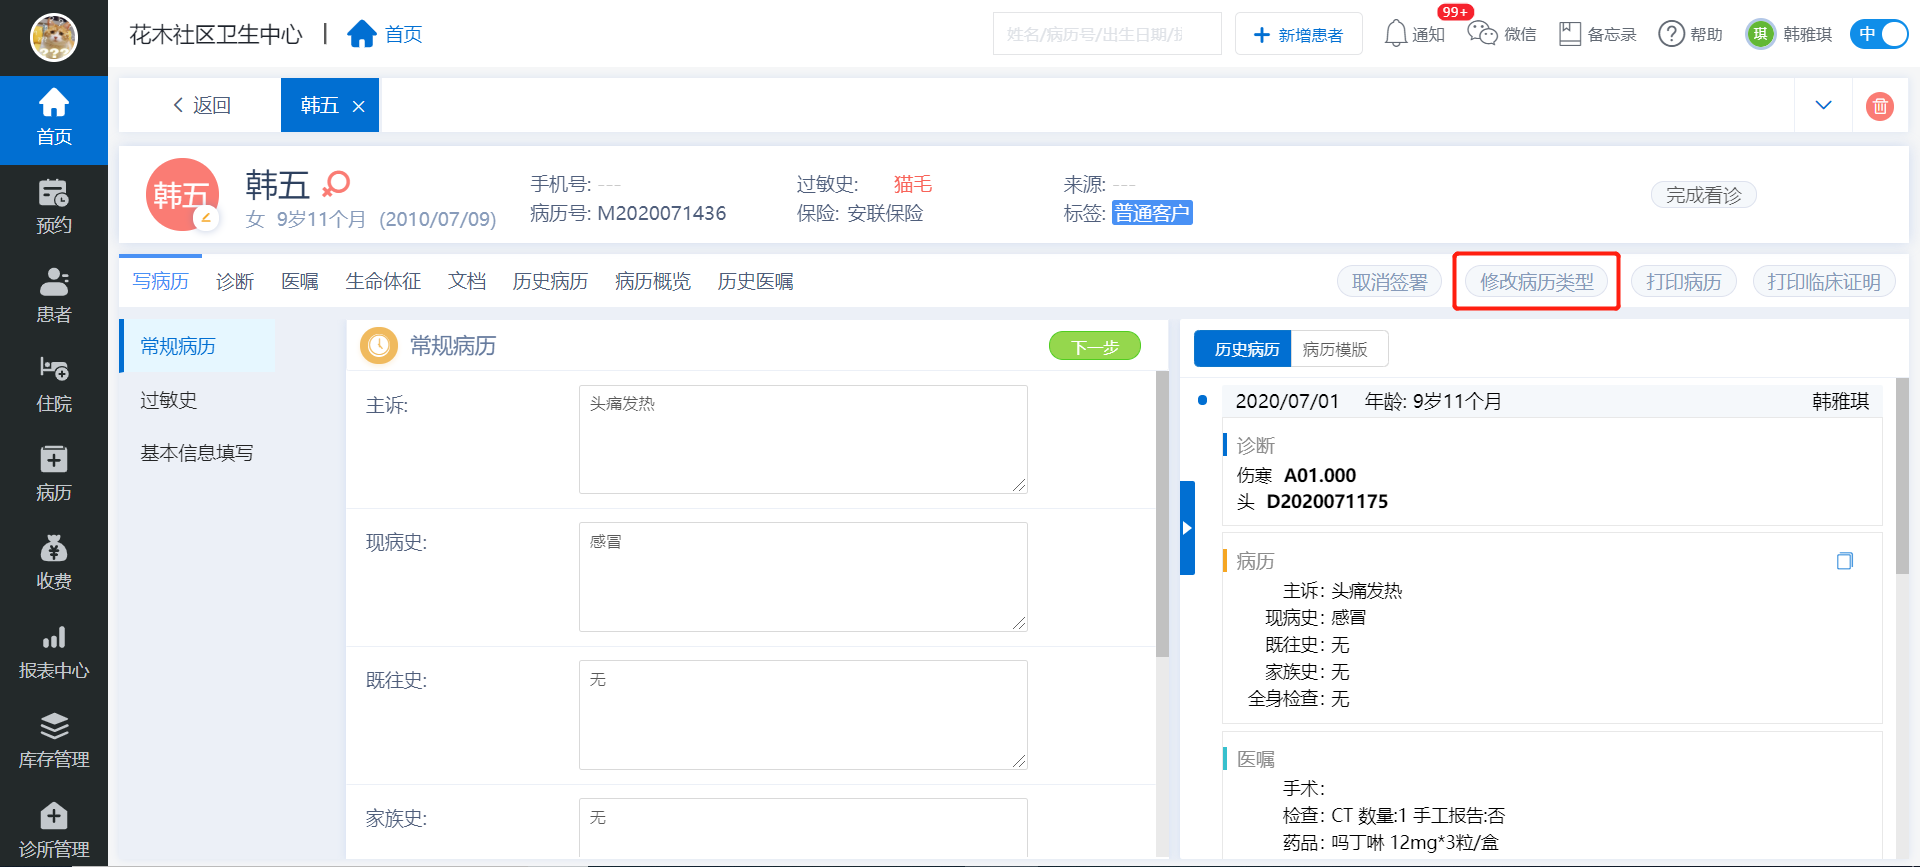Open 预约 appointment module in sidebar
1920x867 pixels.
click(54, 207)
